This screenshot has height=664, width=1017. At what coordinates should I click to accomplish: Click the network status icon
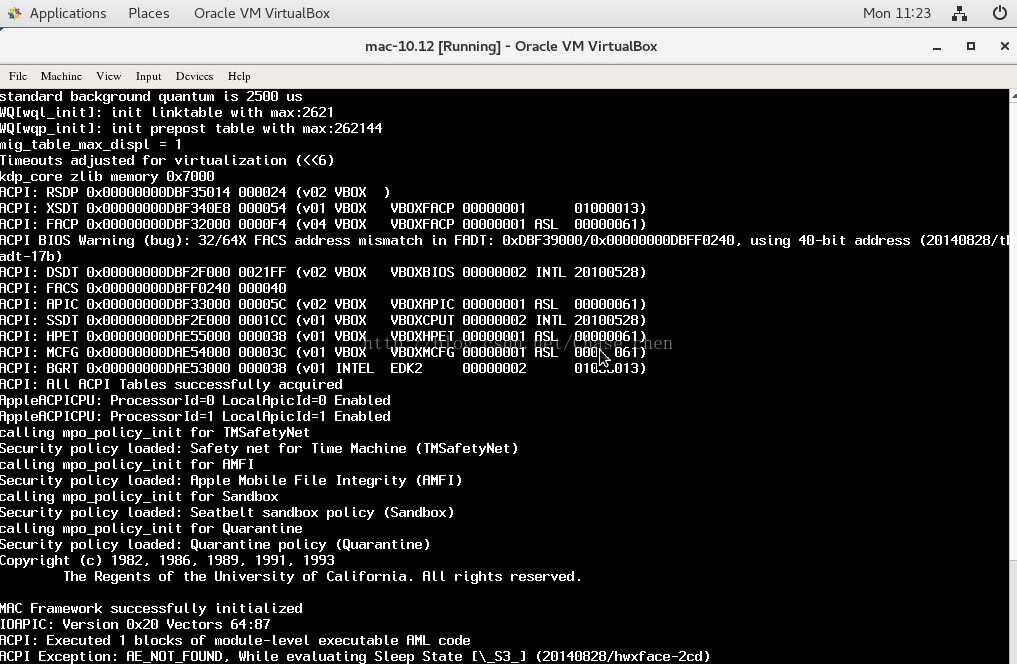(x=959, y=13)
